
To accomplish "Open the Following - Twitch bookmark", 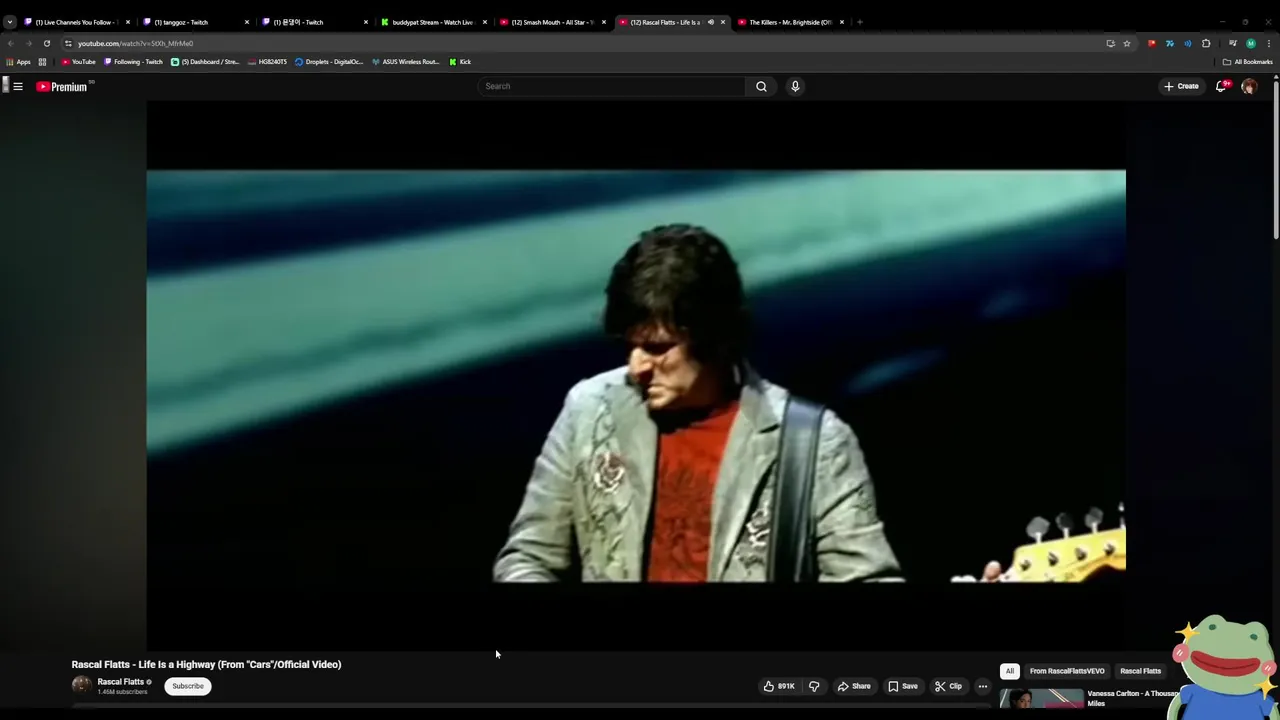I will (x=133, y=62).
